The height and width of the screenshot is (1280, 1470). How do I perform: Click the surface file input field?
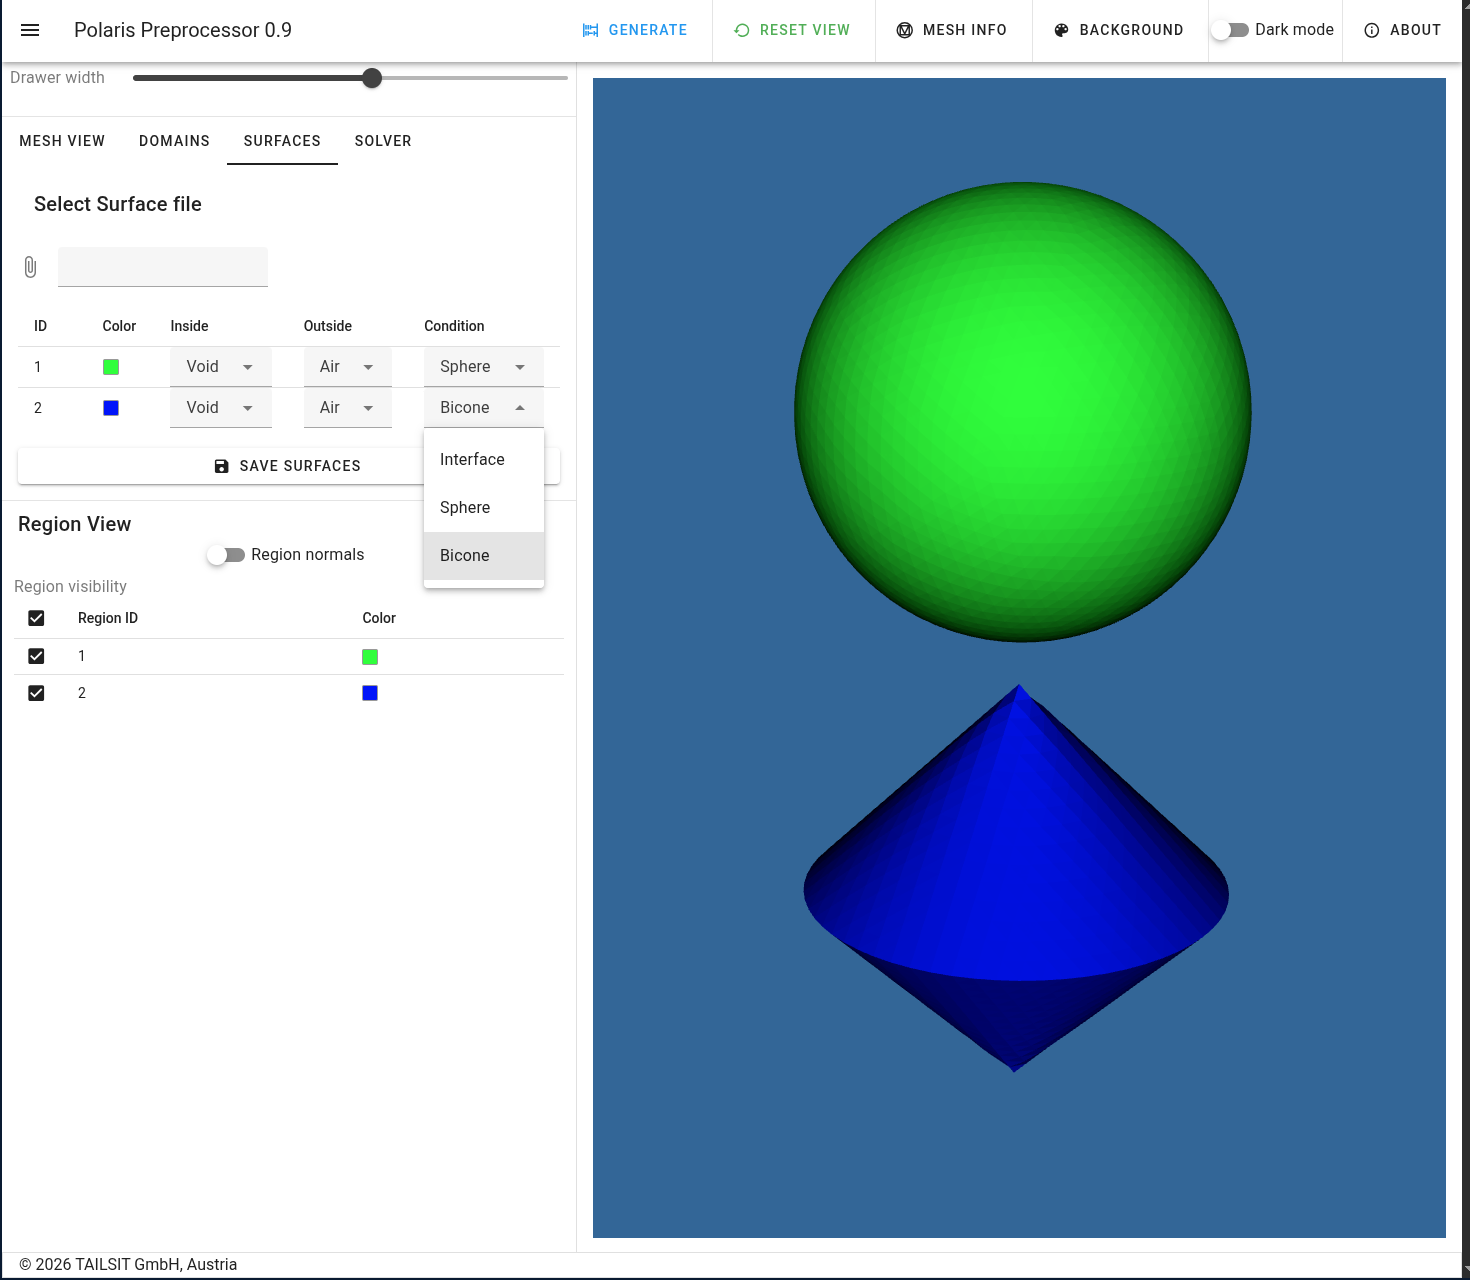tap(163, 267)
